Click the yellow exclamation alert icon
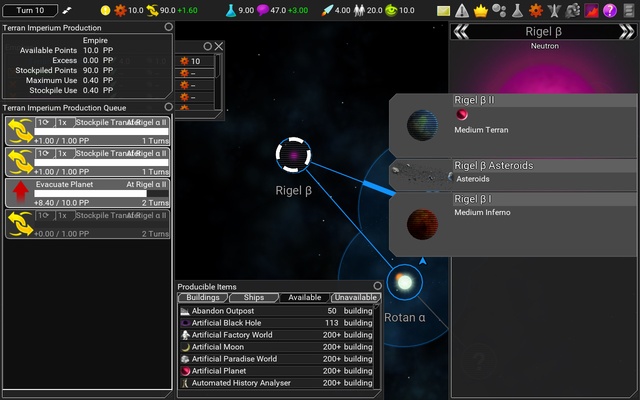Viewport: 640px width, 400px height. coord(105,11)
